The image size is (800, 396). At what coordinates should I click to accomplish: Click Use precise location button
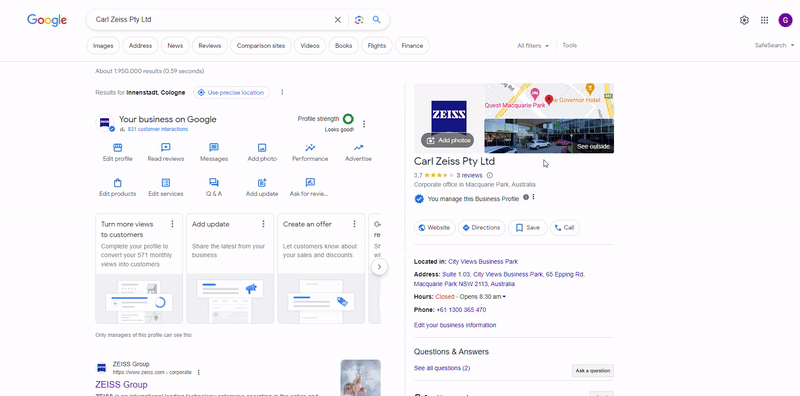231,92
